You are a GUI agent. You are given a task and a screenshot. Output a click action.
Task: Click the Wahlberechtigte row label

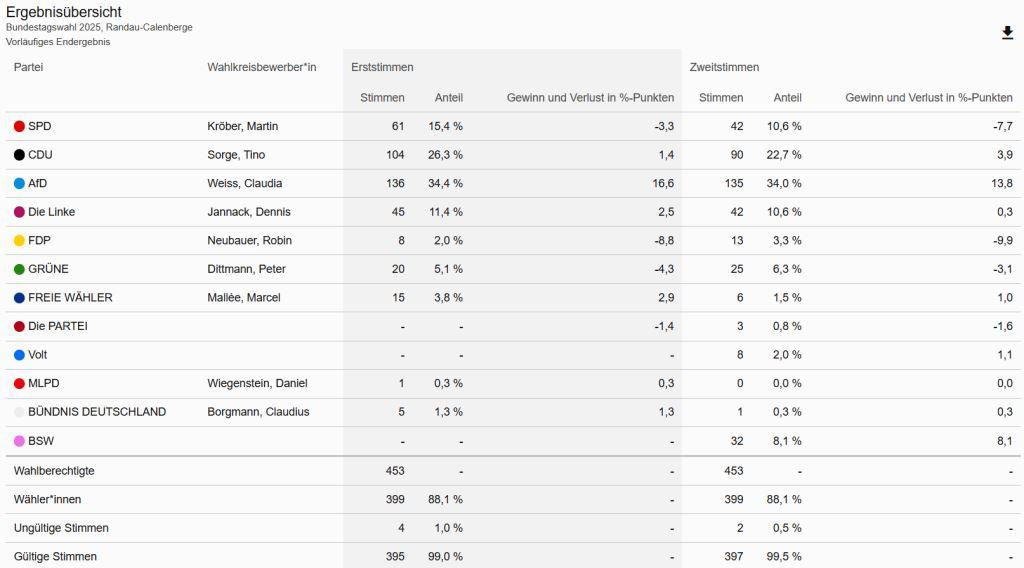tap(54, 471)
